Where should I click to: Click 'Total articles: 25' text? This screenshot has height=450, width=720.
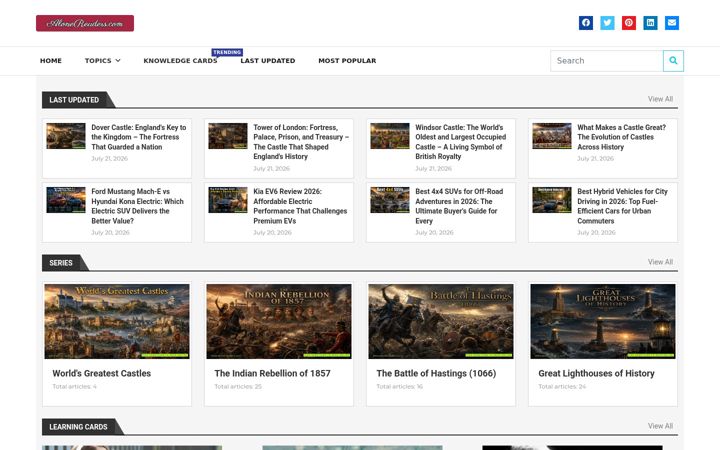click(238, 387)
